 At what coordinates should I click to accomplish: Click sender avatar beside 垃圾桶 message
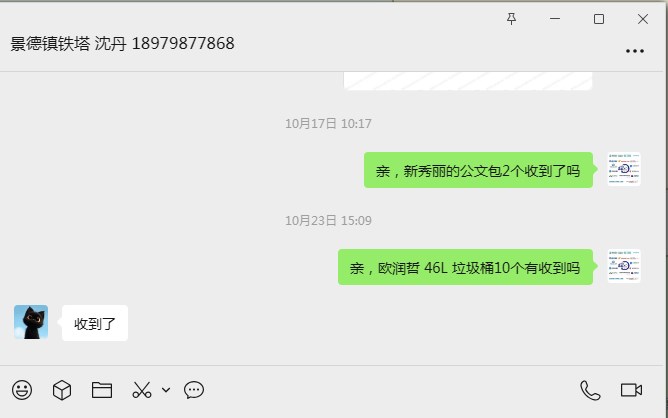pyautogui.click(x=624, y=266)
